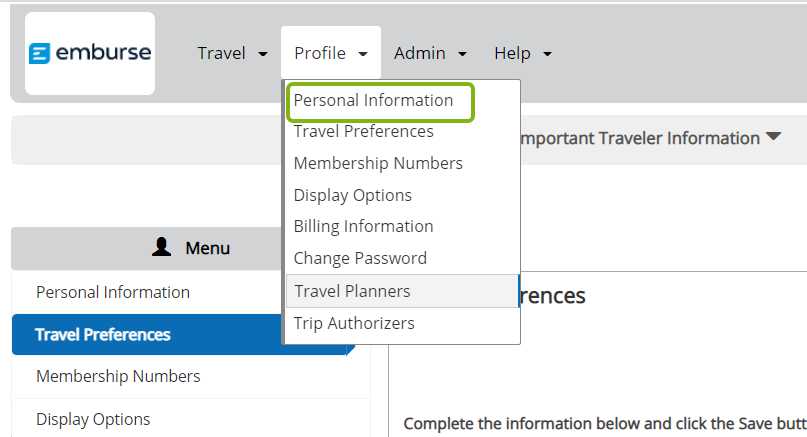807x437 pixels.
Task: Open the Admin dropdown menu
Action: point(430,54)
